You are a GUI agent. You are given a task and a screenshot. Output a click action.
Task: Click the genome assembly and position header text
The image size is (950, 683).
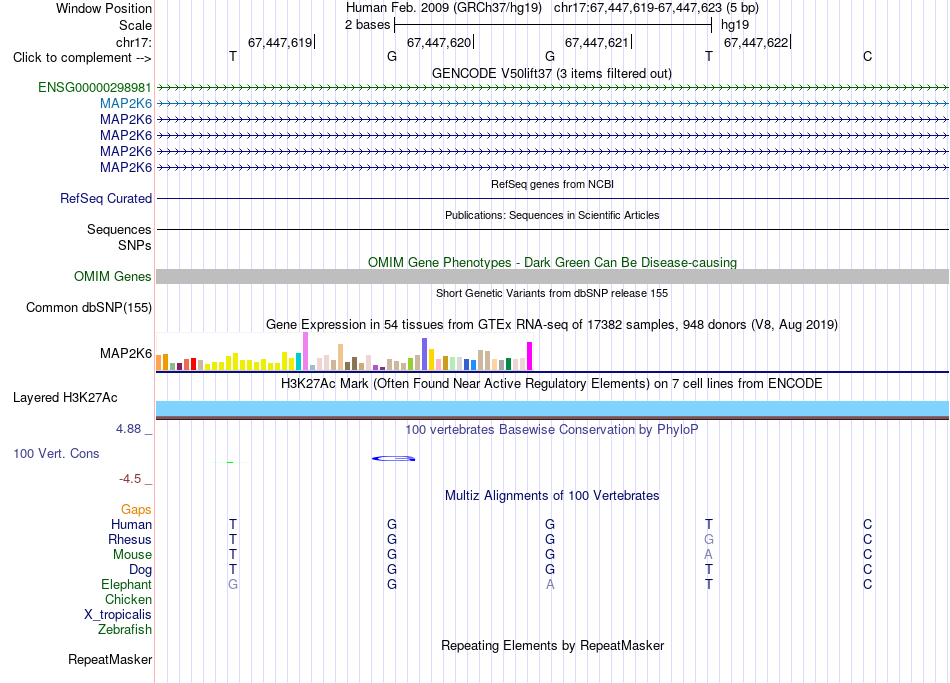(552, 8)
